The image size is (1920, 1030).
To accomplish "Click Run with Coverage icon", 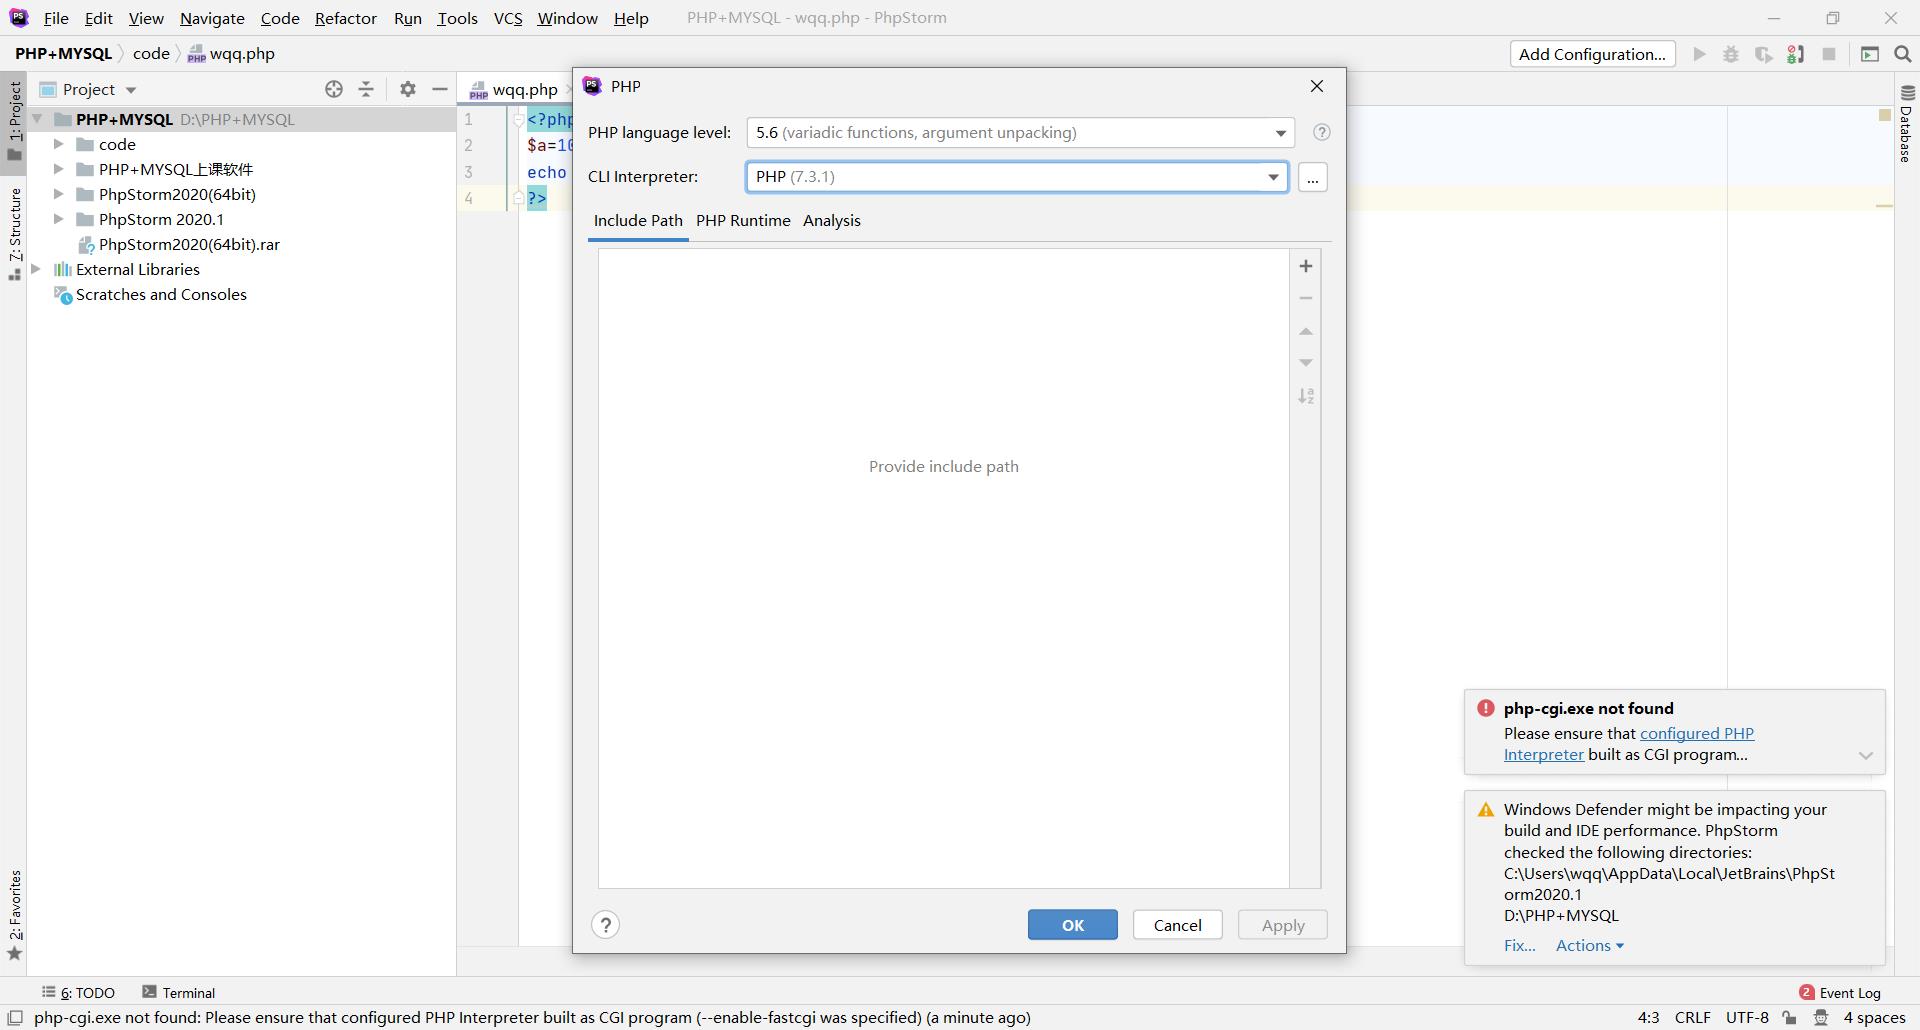I will [x=1764, y=54].
